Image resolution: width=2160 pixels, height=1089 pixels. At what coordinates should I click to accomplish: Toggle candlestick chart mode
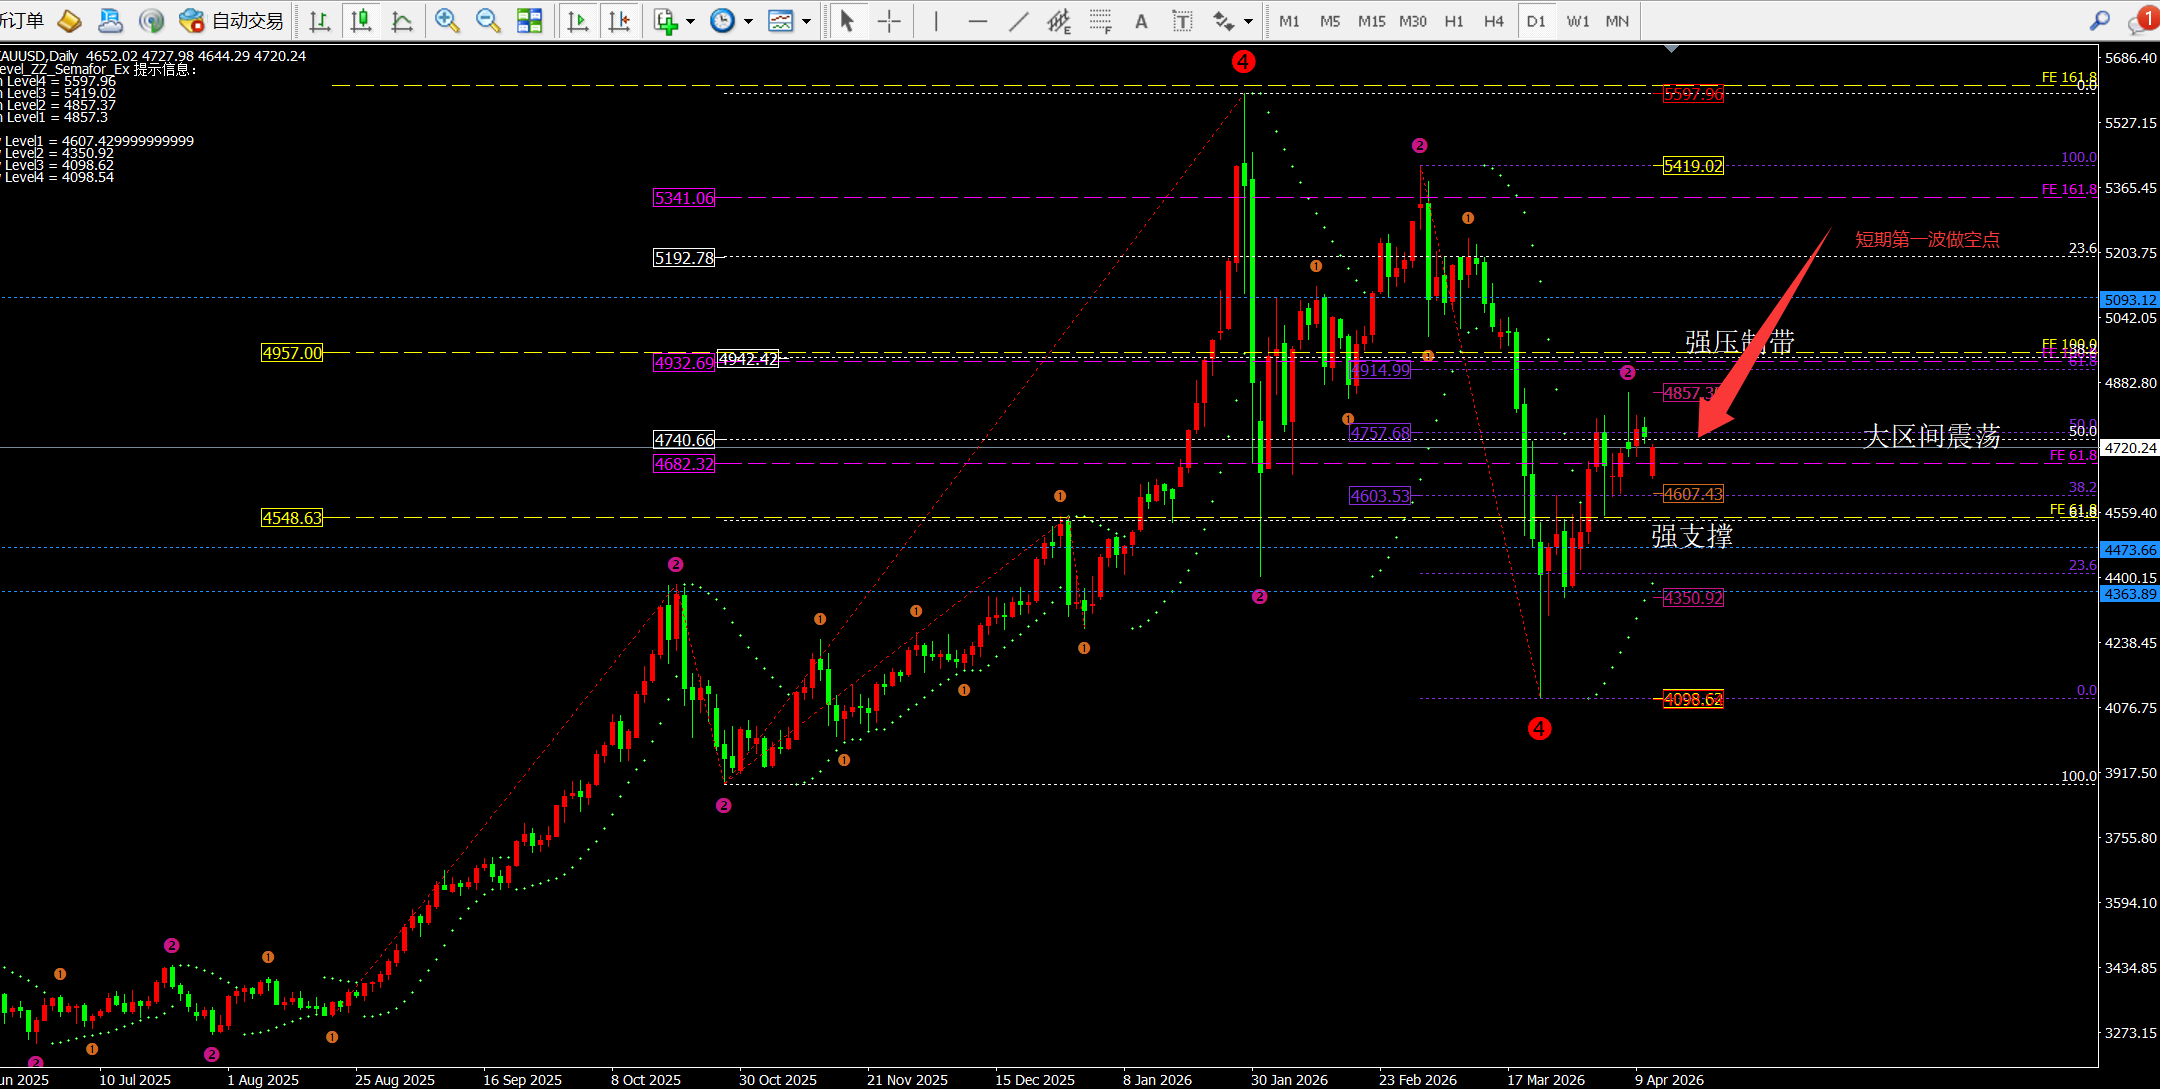[361, 20]
